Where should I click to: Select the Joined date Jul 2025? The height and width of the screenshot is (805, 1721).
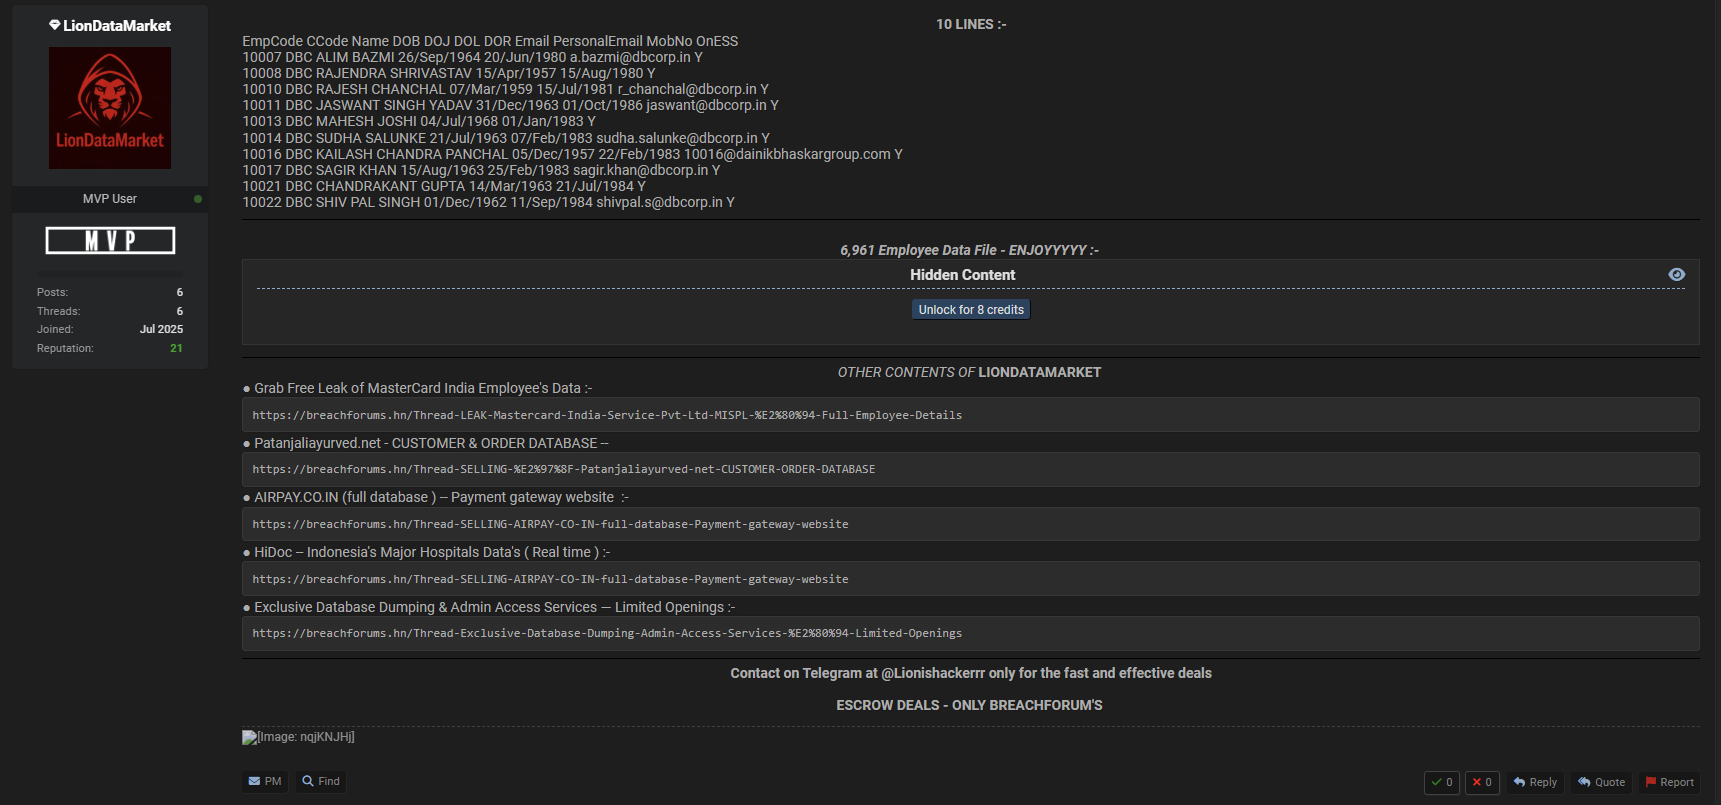pyautogui.click(x=161, y=329)
